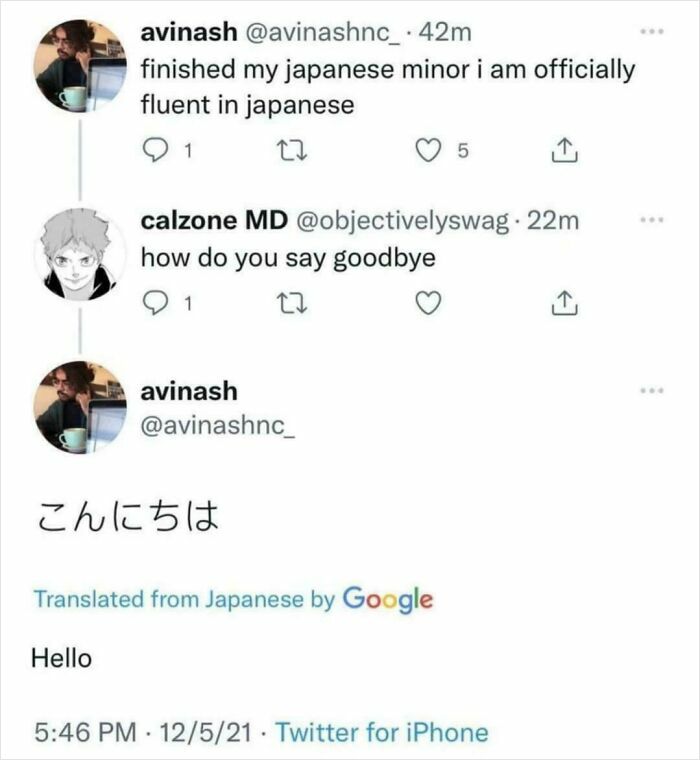
Task: Open avinash's avatar on main tweet
Action: pos(80,407)
